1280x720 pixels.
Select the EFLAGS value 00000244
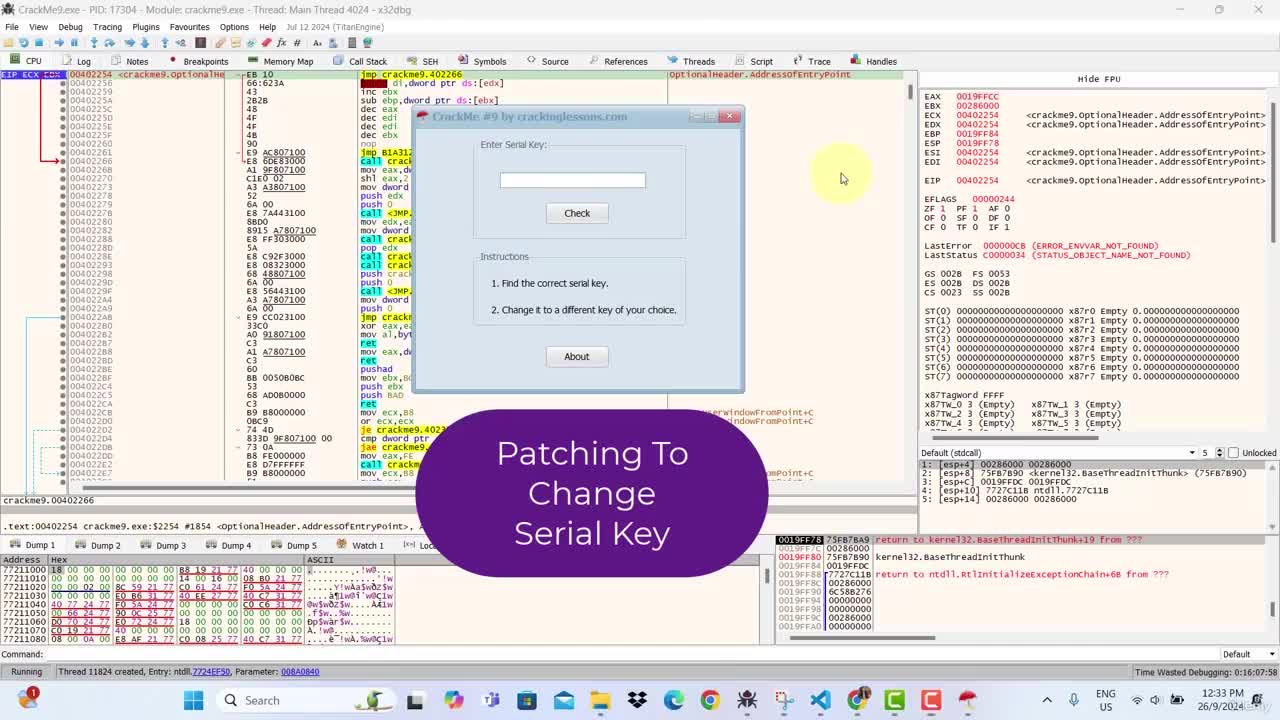click(x=993, y=199)
